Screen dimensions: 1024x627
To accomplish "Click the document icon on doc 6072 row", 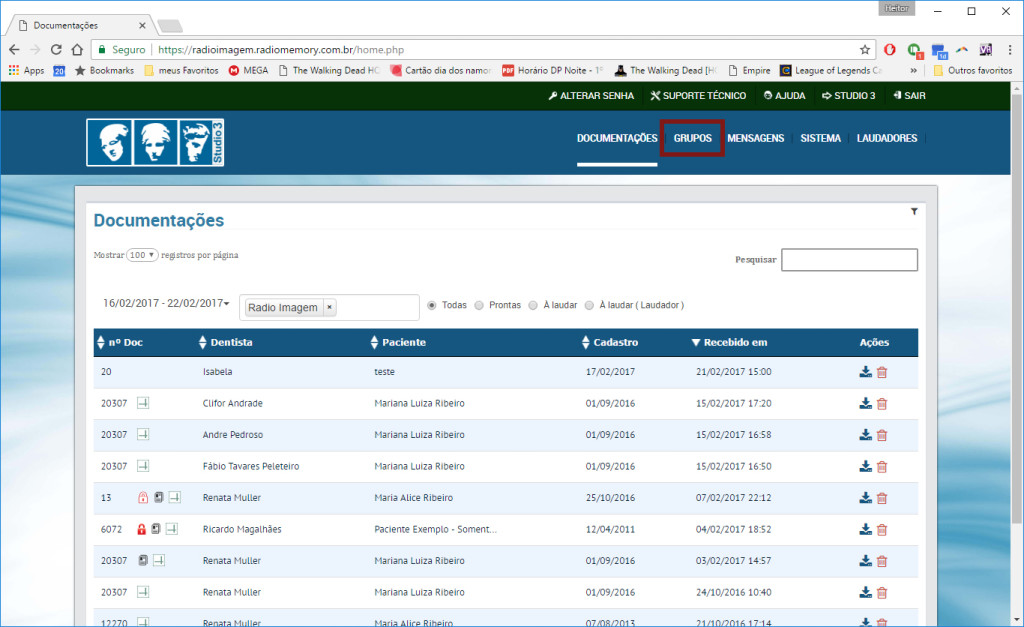I will click(x=156, y=528).
